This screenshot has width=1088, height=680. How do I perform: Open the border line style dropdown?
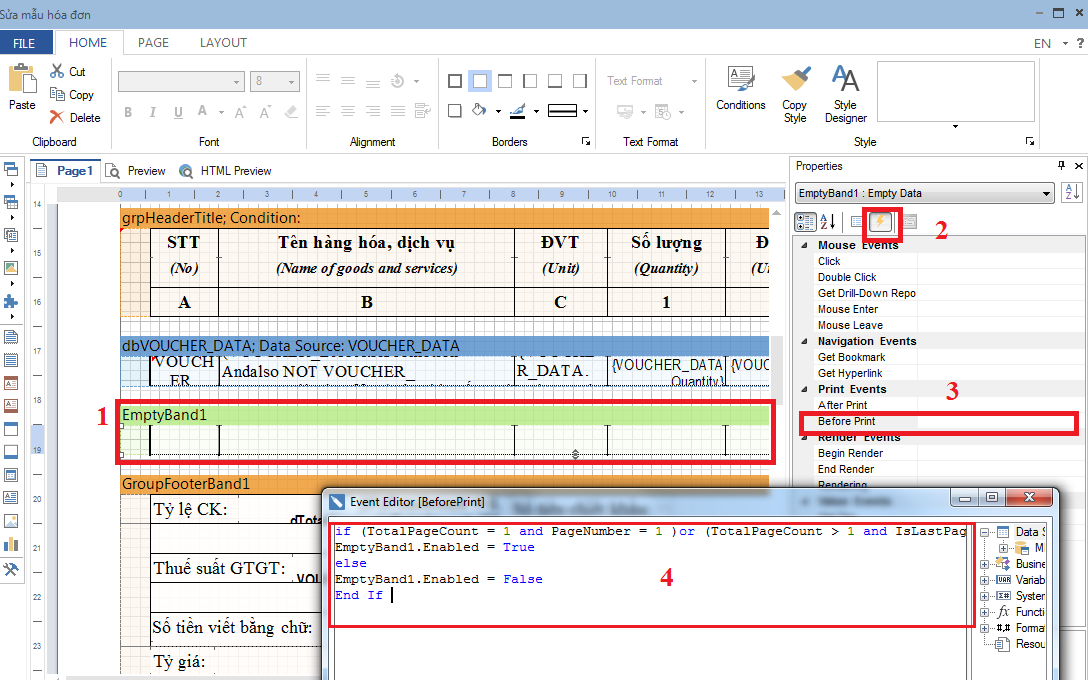point(586,111)
